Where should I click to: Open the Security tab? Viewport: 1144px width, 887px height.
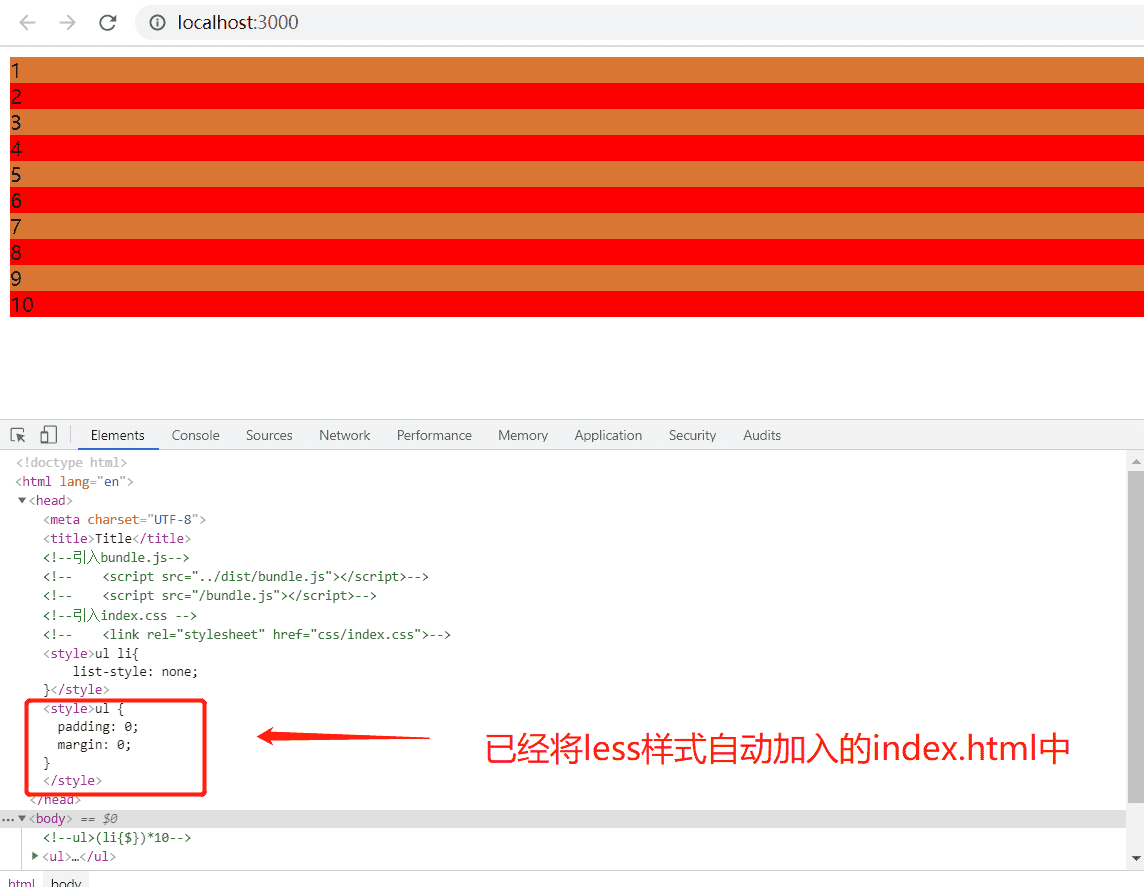692,435
